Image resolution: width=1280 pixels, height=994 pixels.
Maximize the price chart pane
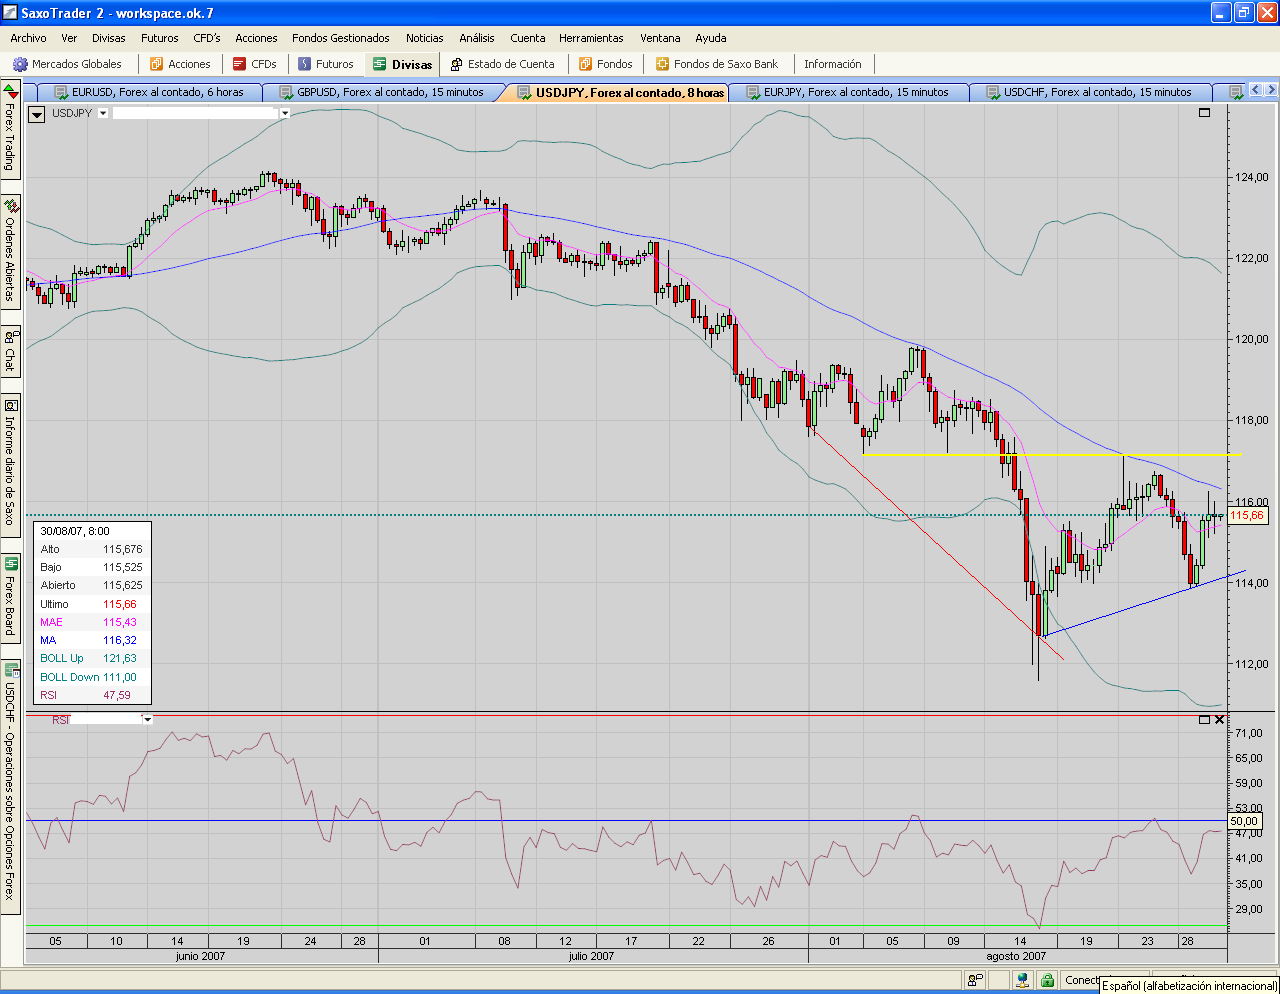[x=1205, y=113]
